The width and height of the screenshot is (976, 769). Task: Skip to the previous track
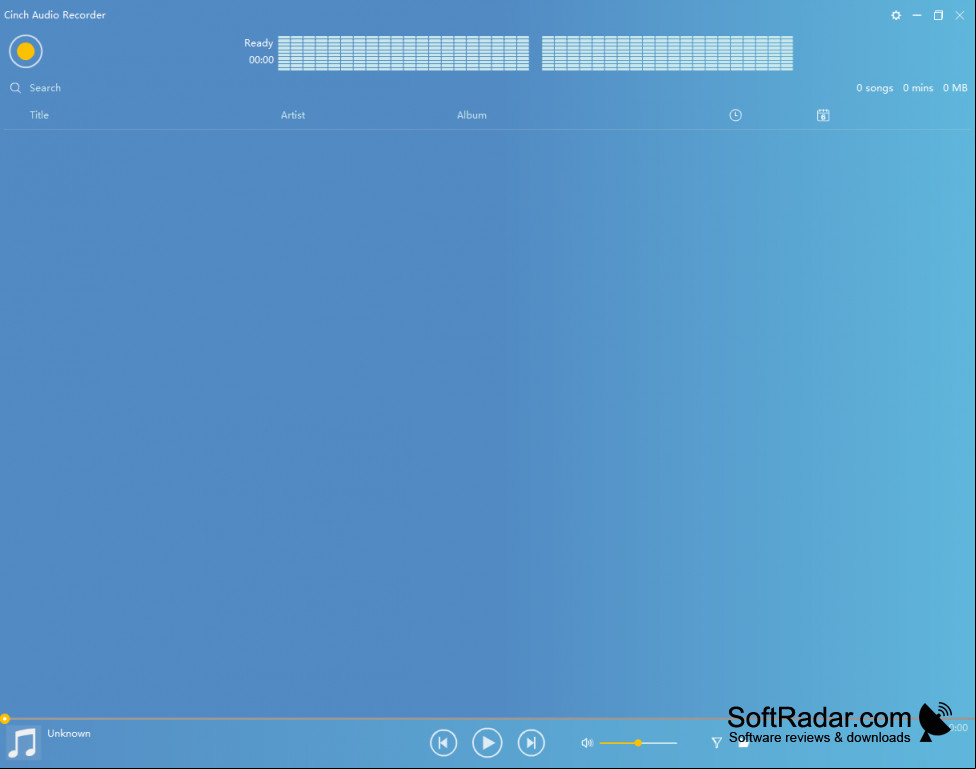(443, 743)
